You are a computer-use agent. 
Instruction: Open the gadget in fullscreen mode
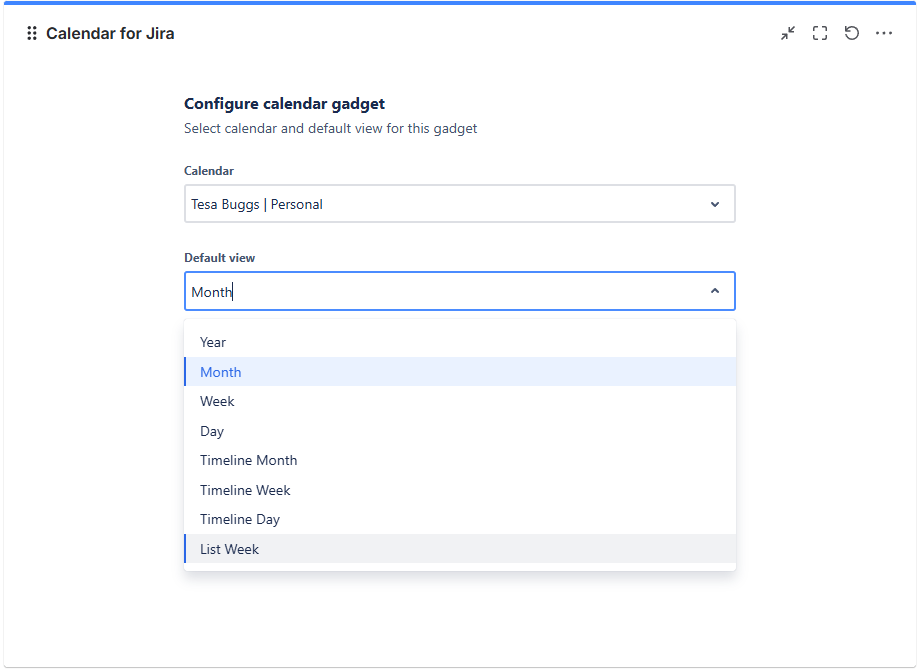point(820,33)
